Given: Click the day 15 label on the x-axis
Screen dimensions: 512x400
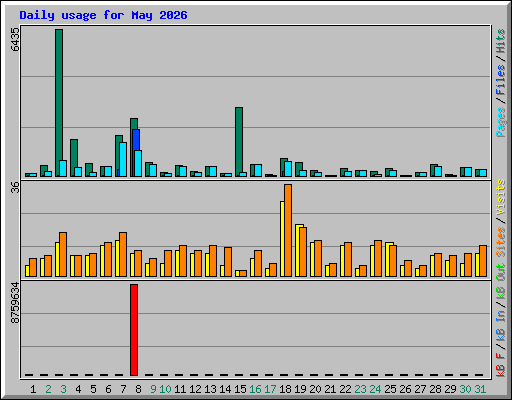Looking at the screenshot, I should pos(240,389).
